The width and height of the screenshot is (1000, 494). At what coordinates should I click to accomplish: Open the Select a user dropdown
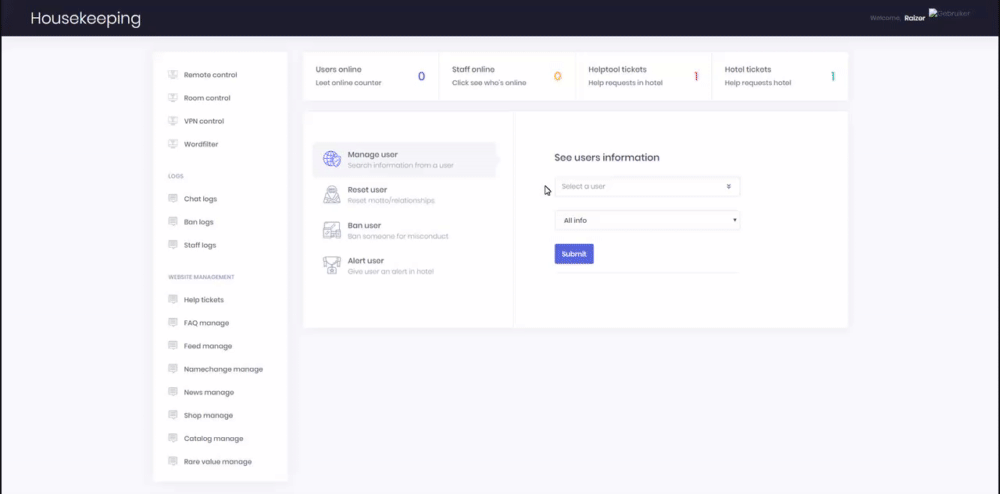(647, 186)
